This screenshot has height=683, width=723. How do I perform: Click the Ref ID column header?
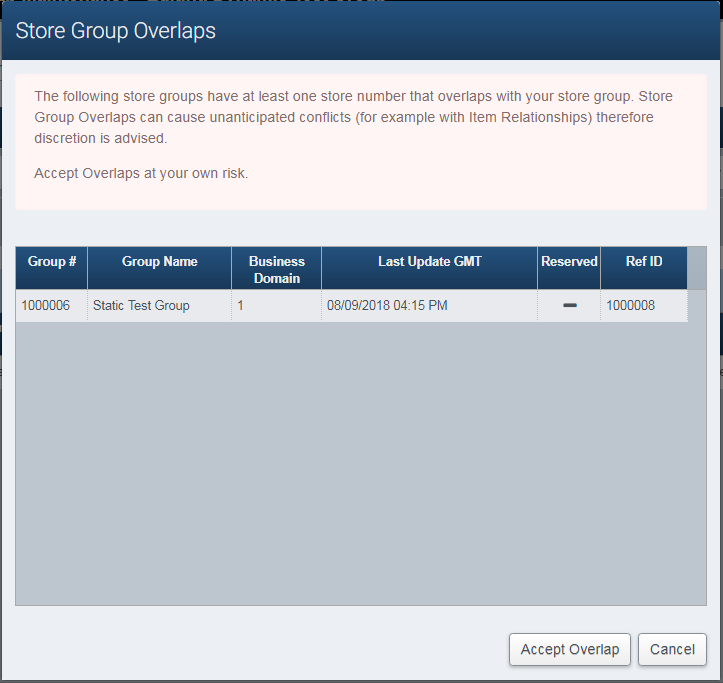point(643,262)
